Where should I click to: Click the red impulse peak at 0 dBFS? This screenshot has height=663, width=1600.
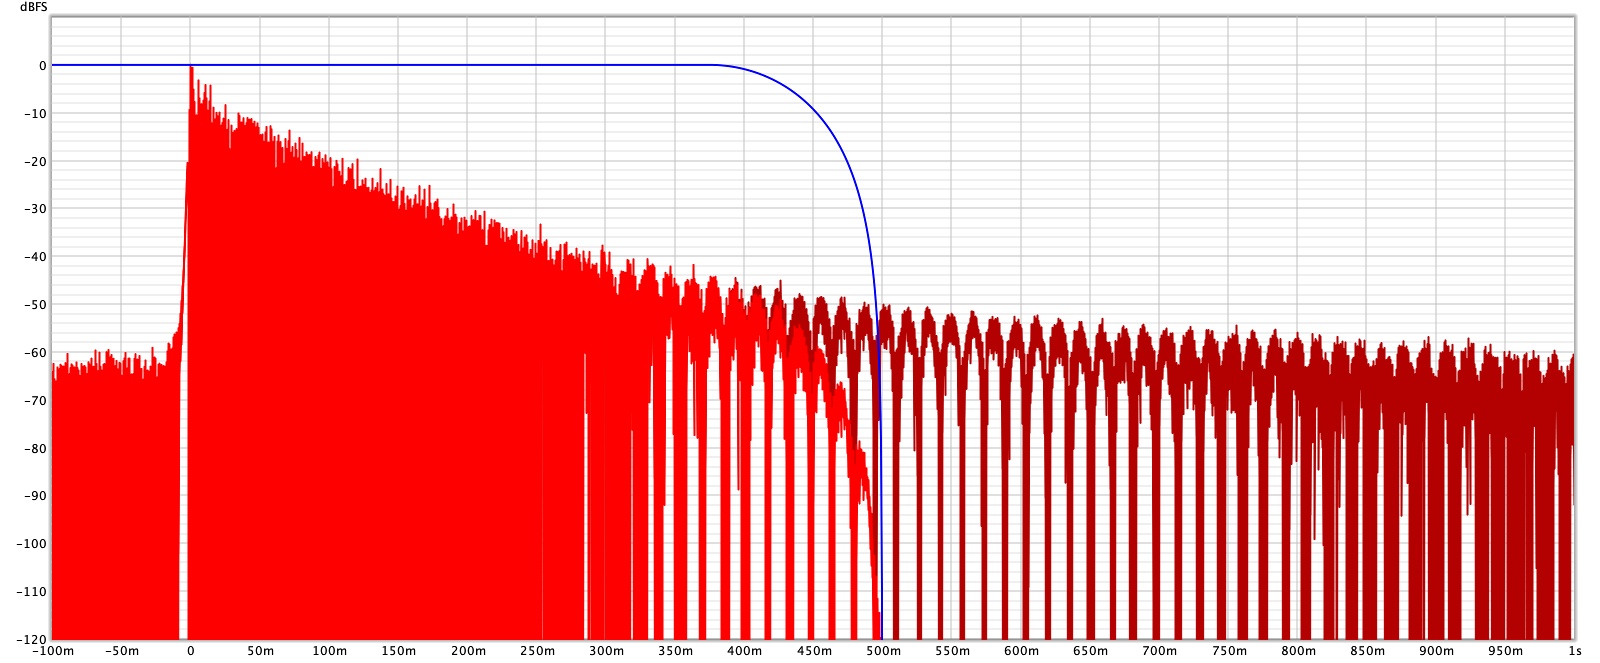point(191,68)
